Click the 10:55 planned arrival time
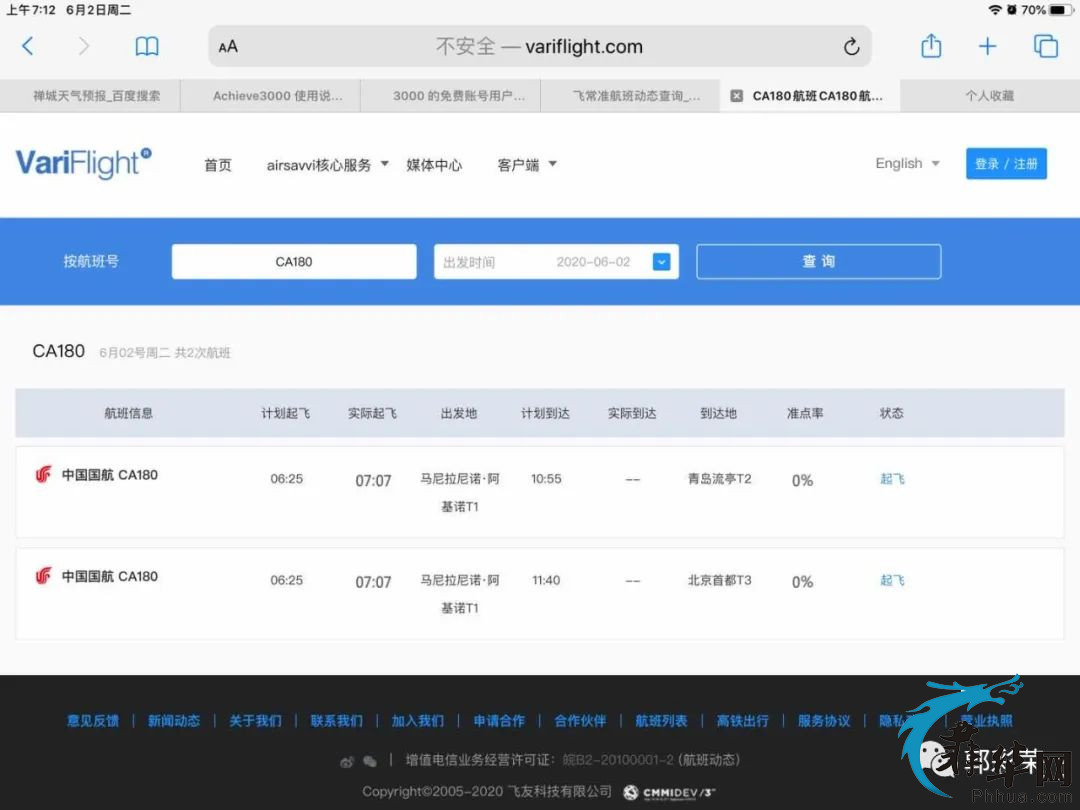The image size is (1080, 810). pos(546,479)
